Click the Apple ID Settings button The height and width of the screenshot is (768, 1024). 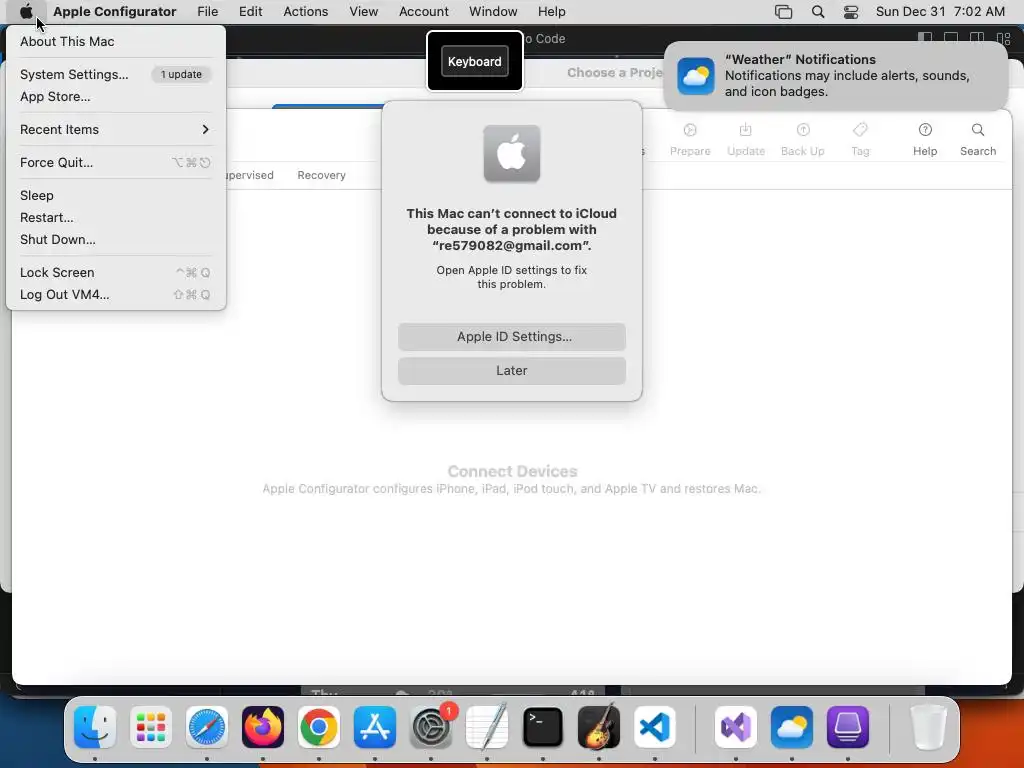coord(512,336)
